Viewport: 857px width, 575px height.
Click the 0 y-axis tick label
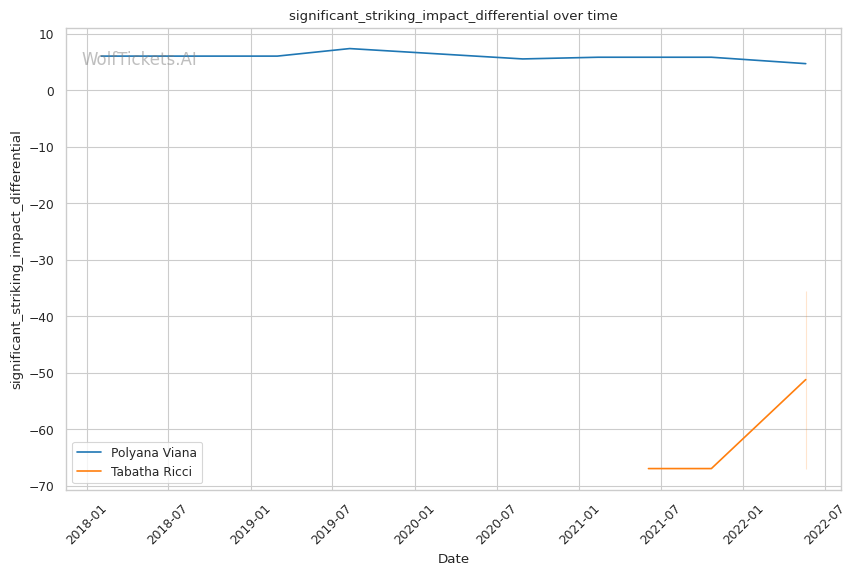pos(50,91)
